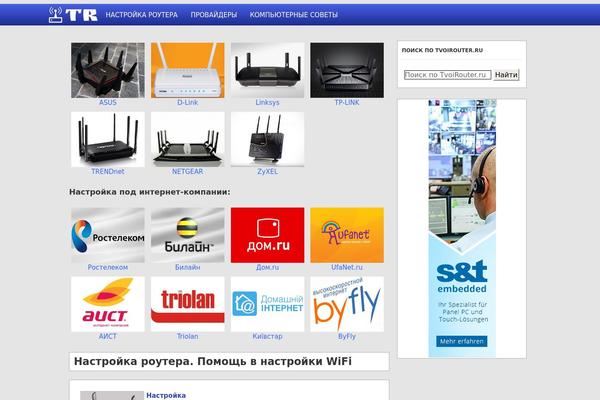The height and width of the screenshot is (400, 600).
Task: Click the s&t embedded ad logo
Action: pos(462,276)
